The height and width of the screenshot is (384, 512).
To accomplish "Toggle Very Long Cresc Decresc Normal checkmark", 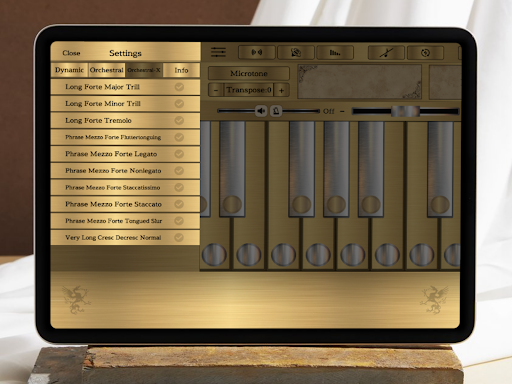I will click(179, 237).
